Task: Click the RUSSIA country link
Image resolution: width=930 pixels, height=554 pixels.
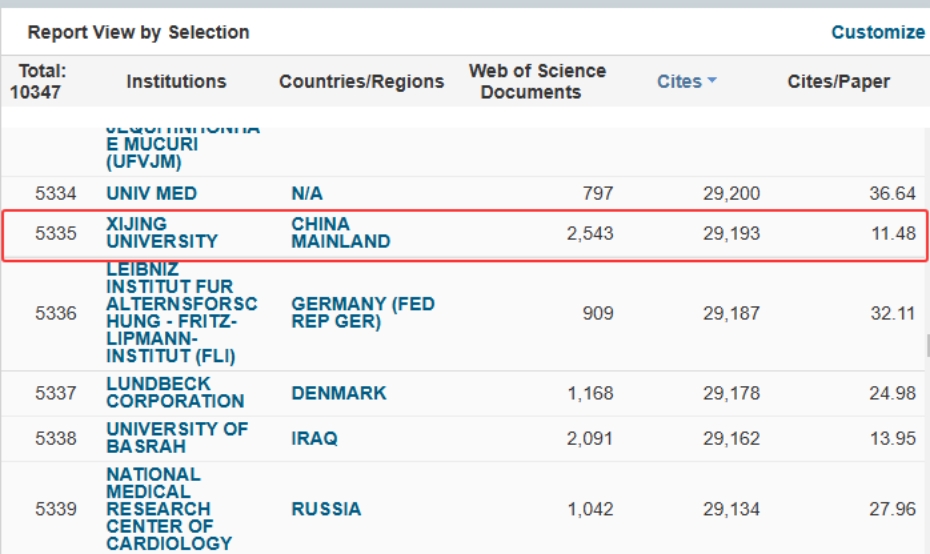Action: 326,509
